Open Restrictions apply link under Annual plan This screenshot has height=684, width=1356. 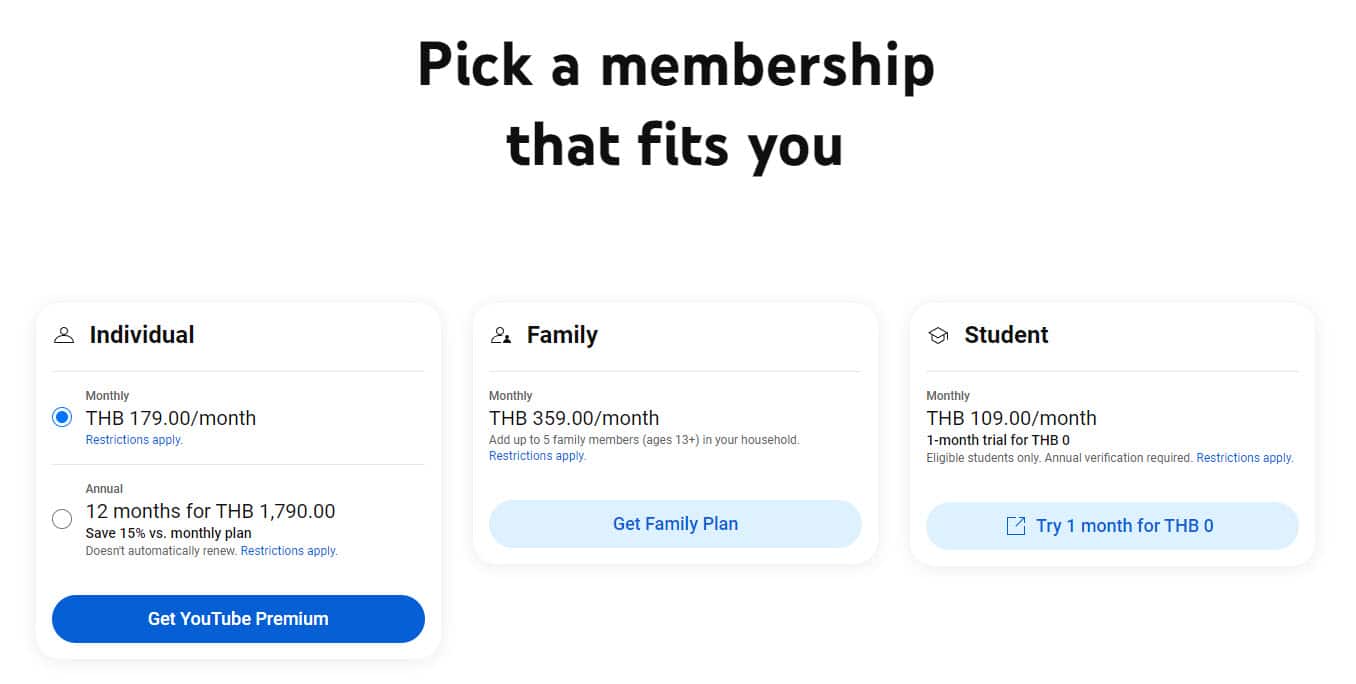(x=289, y=551)
